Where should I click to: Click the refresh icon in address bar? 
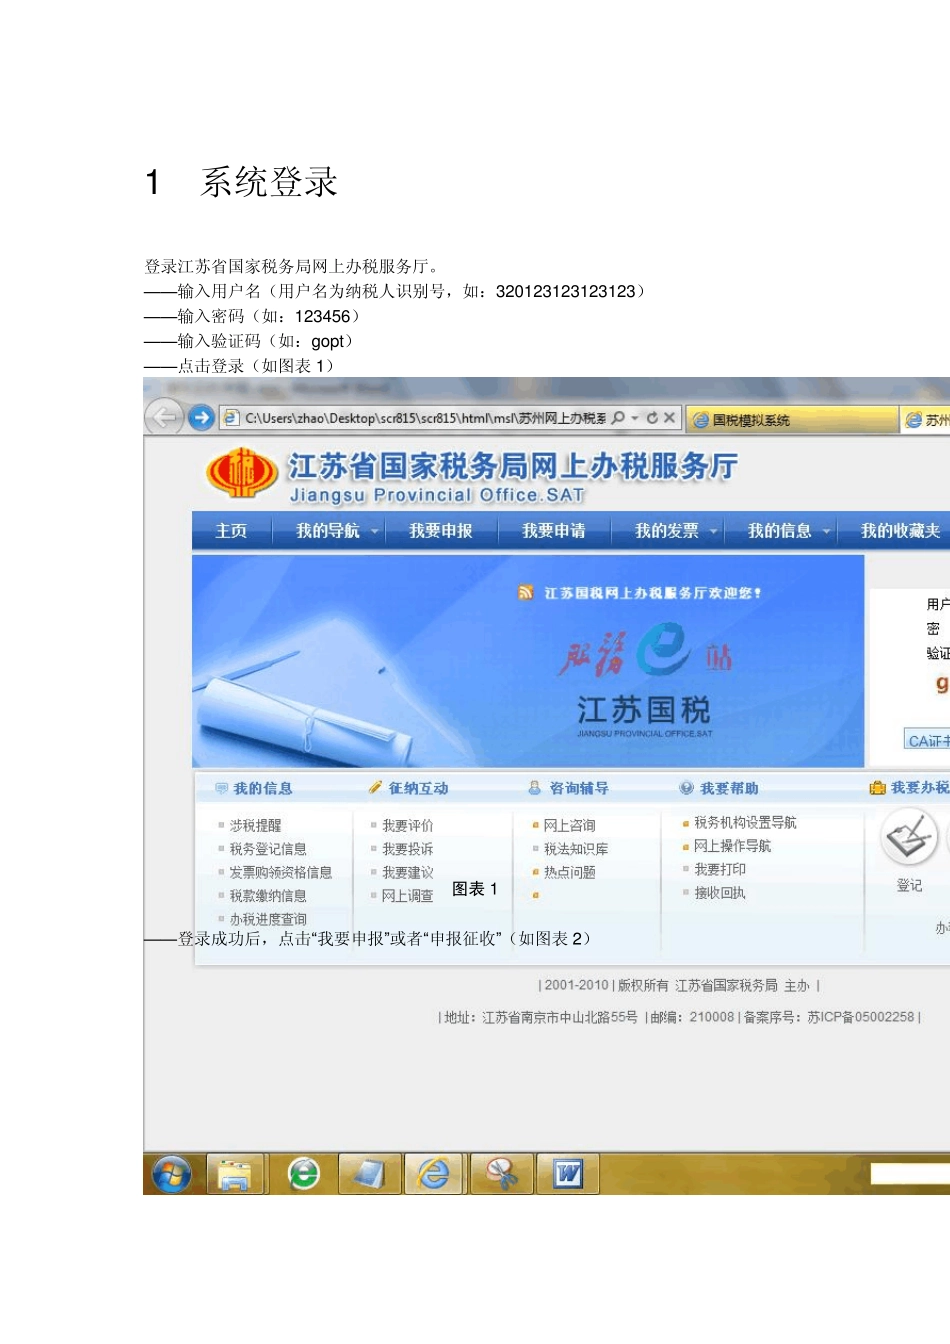point(652,418)
